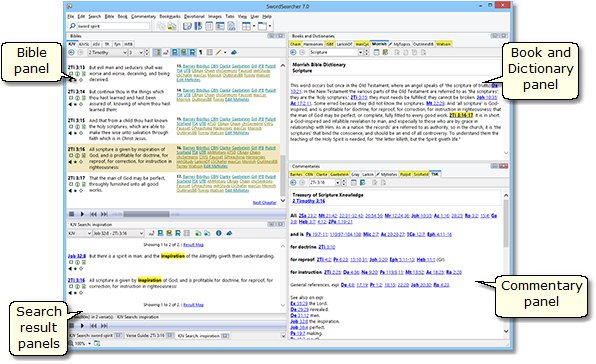Click the Commentary panel back arrow beside 2Ti 3:16
Screen dimensions: 596x364
point(293,183)
